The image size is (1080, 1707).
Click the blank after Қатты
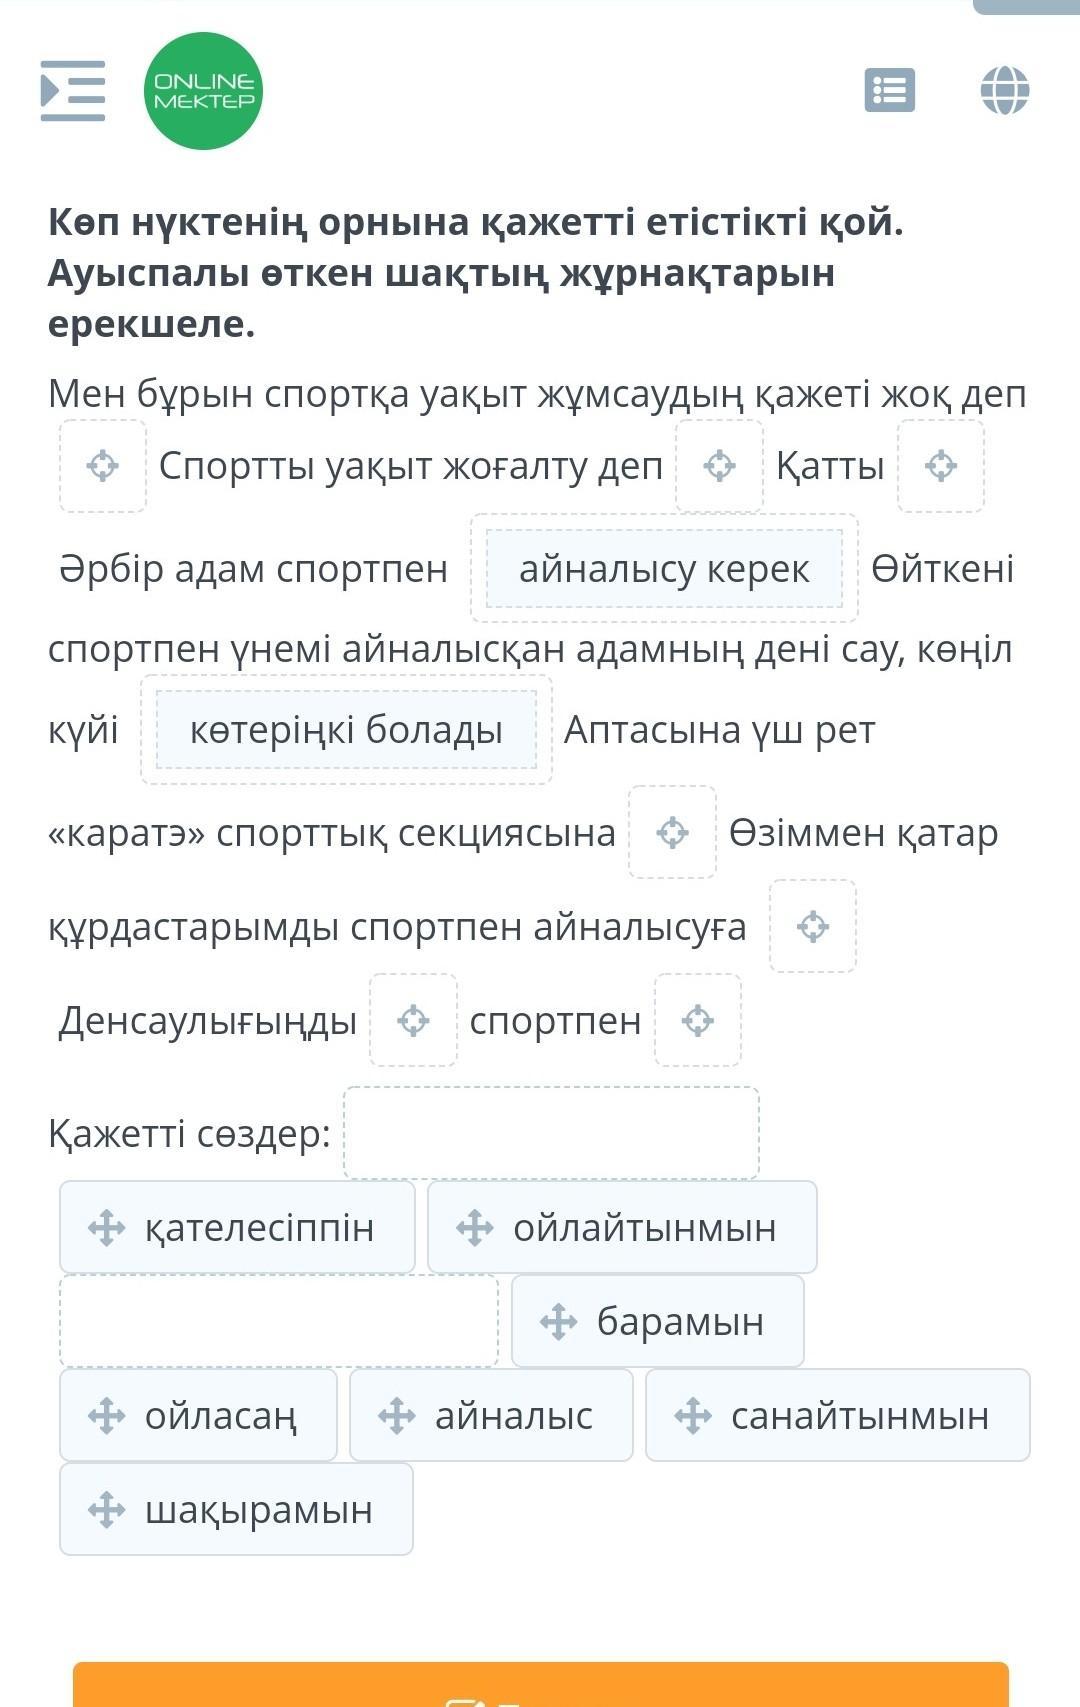pos(941,466)
